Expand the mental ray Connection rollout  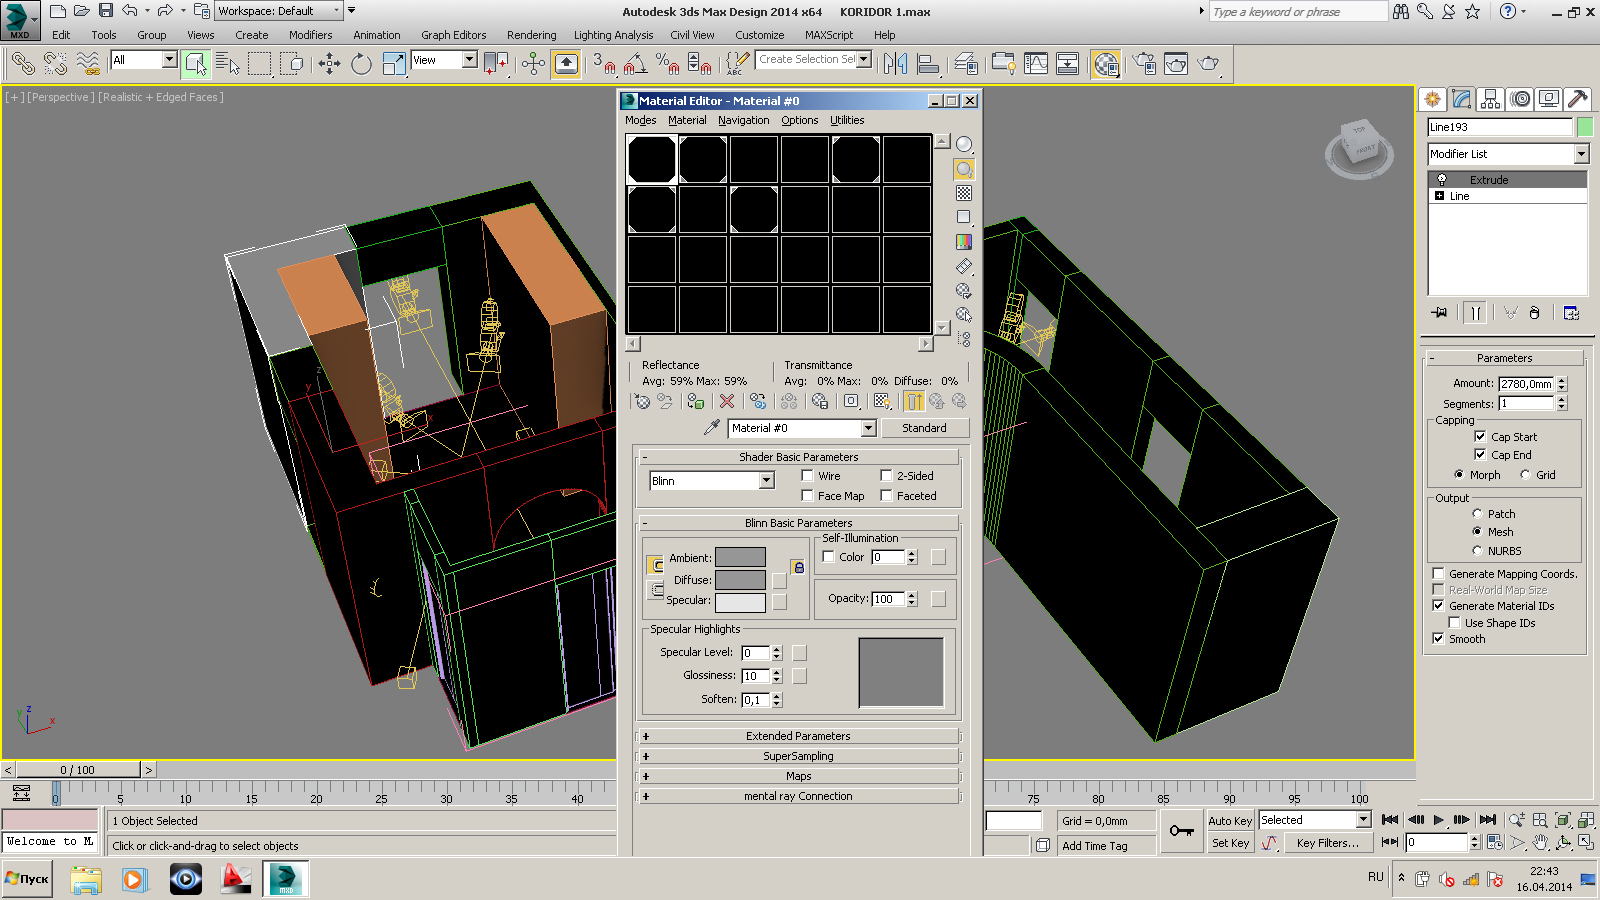(x=798, y=796)
